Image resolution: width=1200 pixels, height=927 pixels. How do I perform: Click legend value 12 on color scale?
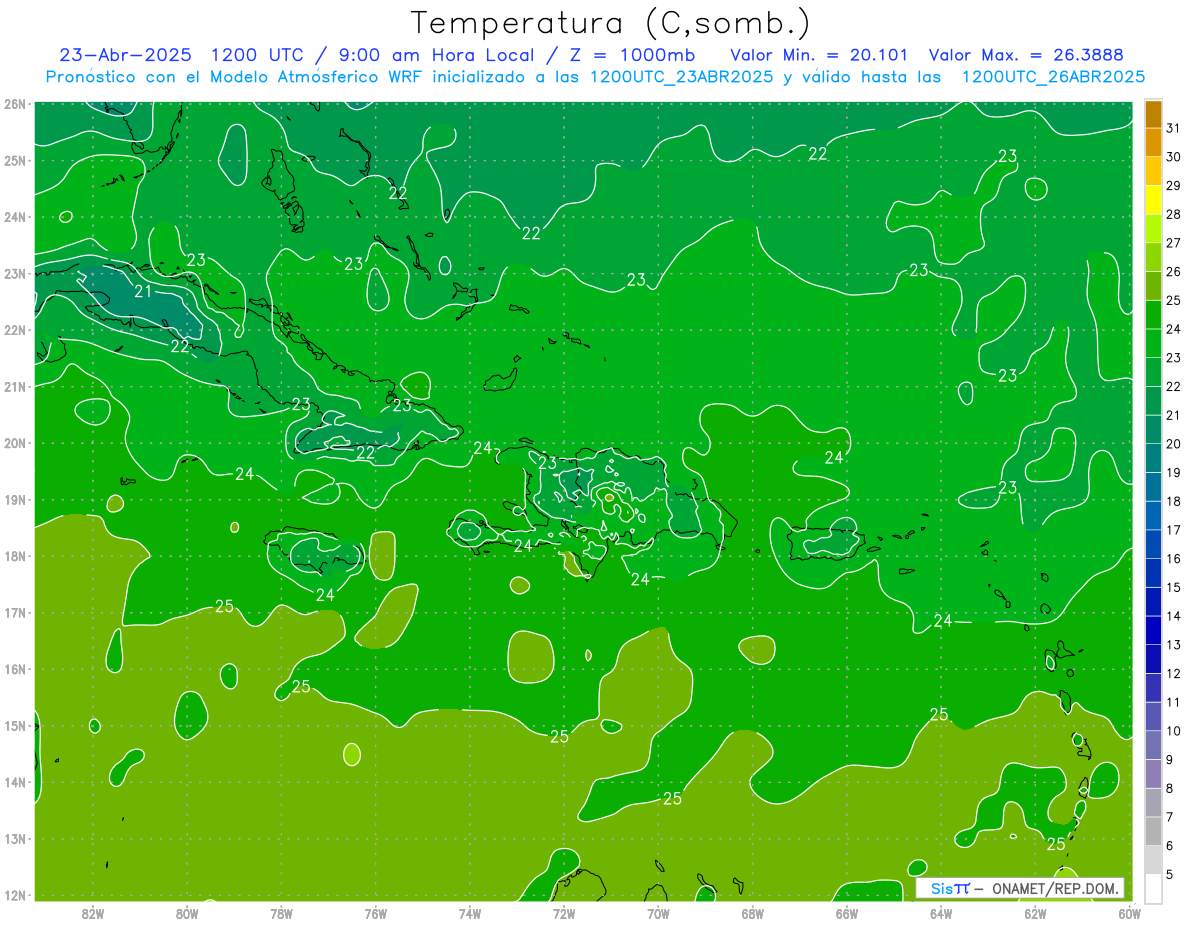(x=1173, y=673)
